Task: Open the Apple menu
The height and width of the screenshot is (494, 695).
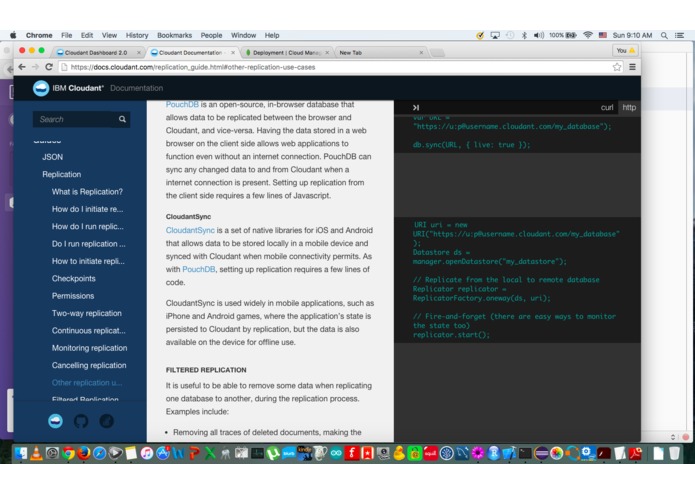Action: click(13, 35)
